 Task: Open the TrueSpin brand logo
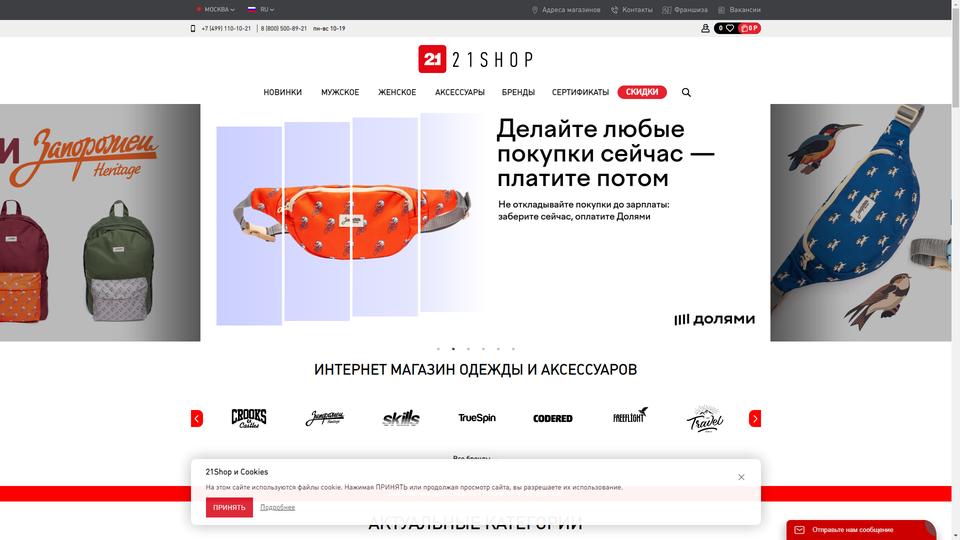pyautogui.click(x=477, y=418)
